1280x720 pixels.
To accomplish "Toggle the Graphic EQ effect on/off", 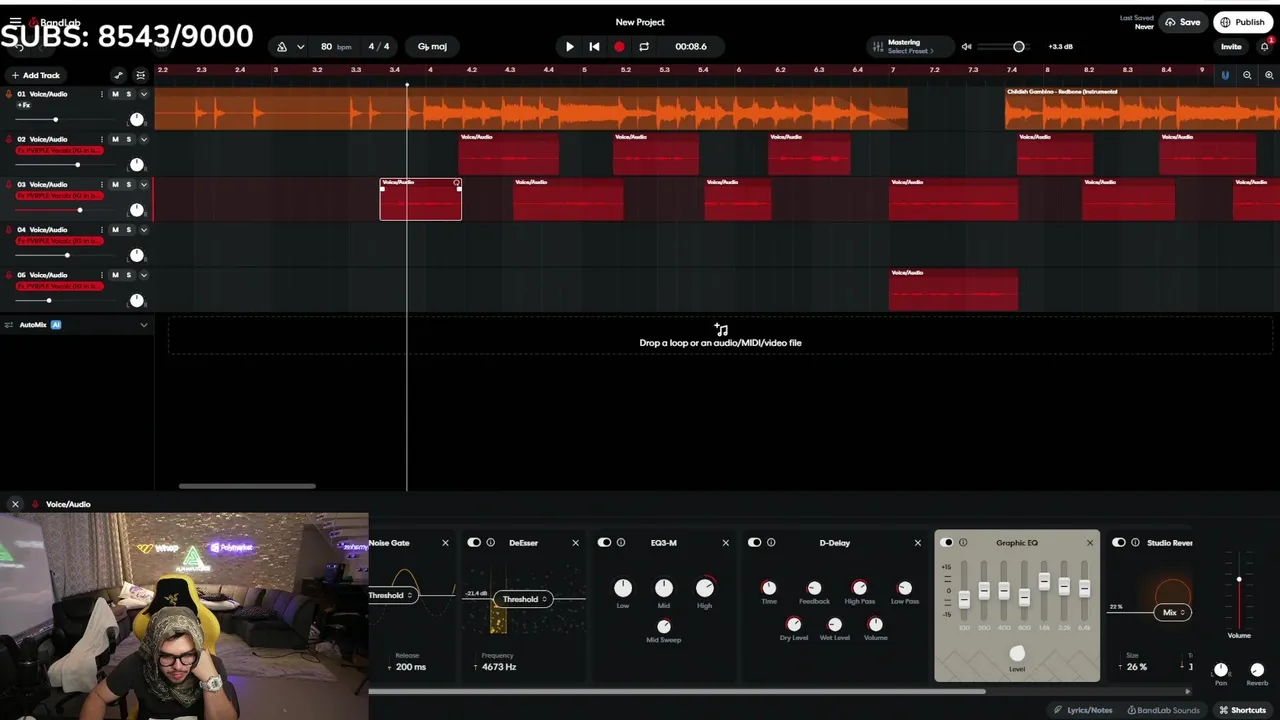I will tap(946, 543).
